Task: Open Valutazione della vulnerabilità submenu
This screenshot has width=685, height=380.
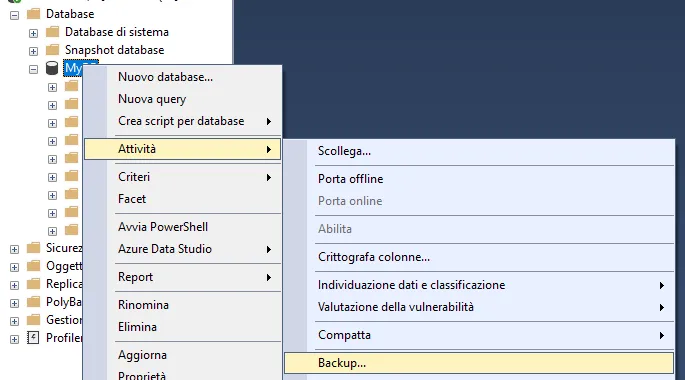Action: click(x=479, y=307)
